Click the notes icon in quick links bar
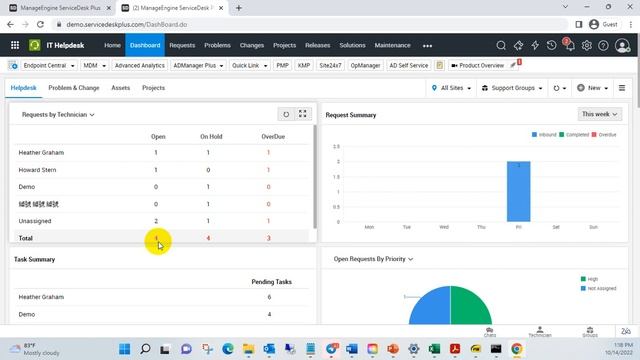This screenshot has width=640, height=360. point(440,65)
